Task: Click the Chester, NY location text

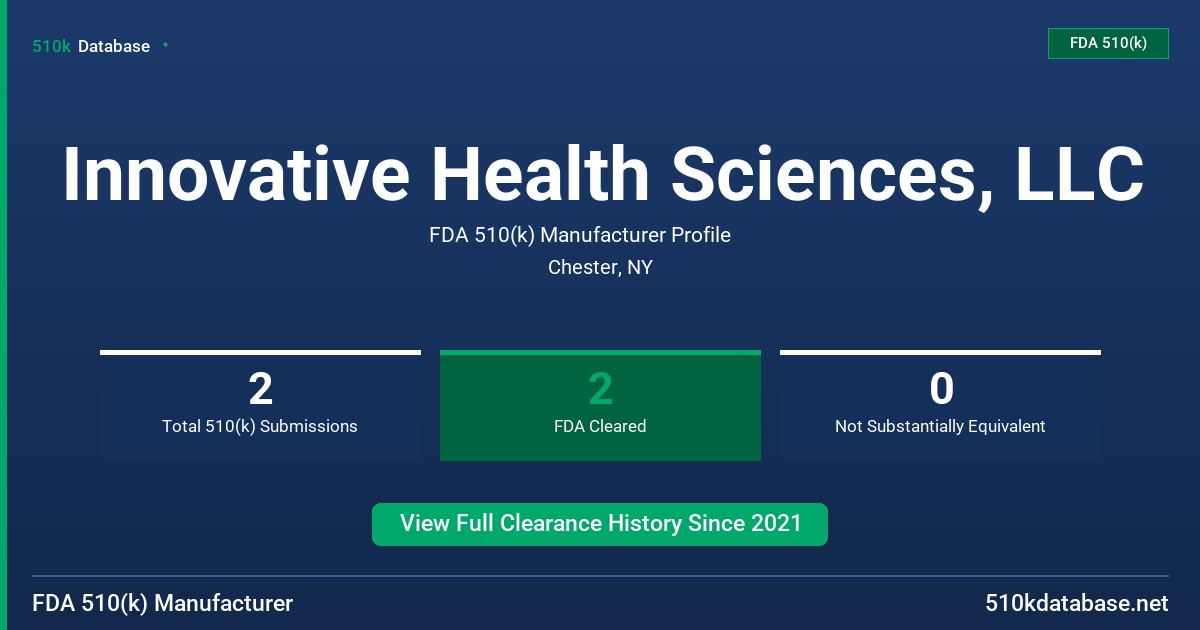Action: [x=600, y=268]
